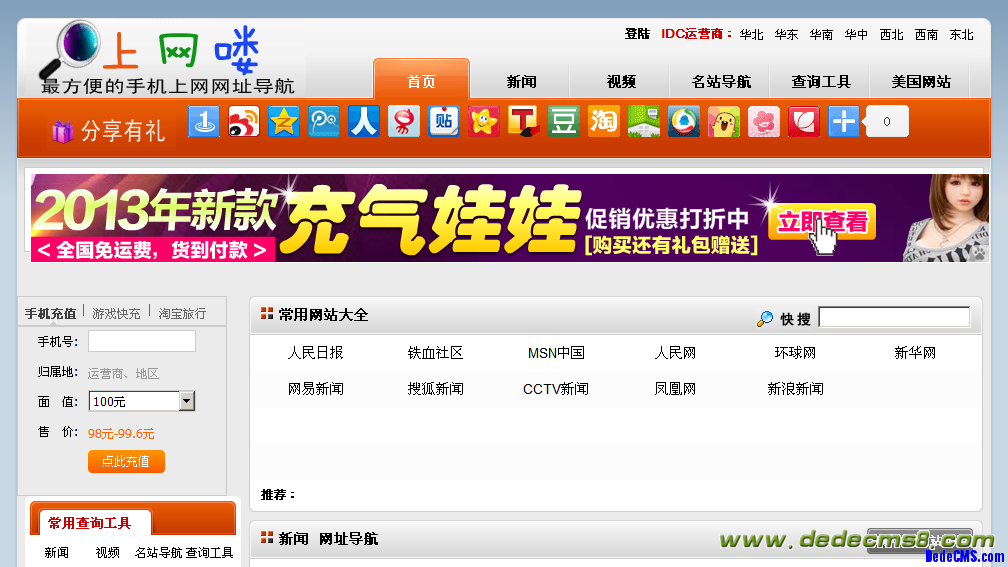Click the red shrimp share icon
Screen dimensions: 1008x567
403,122
